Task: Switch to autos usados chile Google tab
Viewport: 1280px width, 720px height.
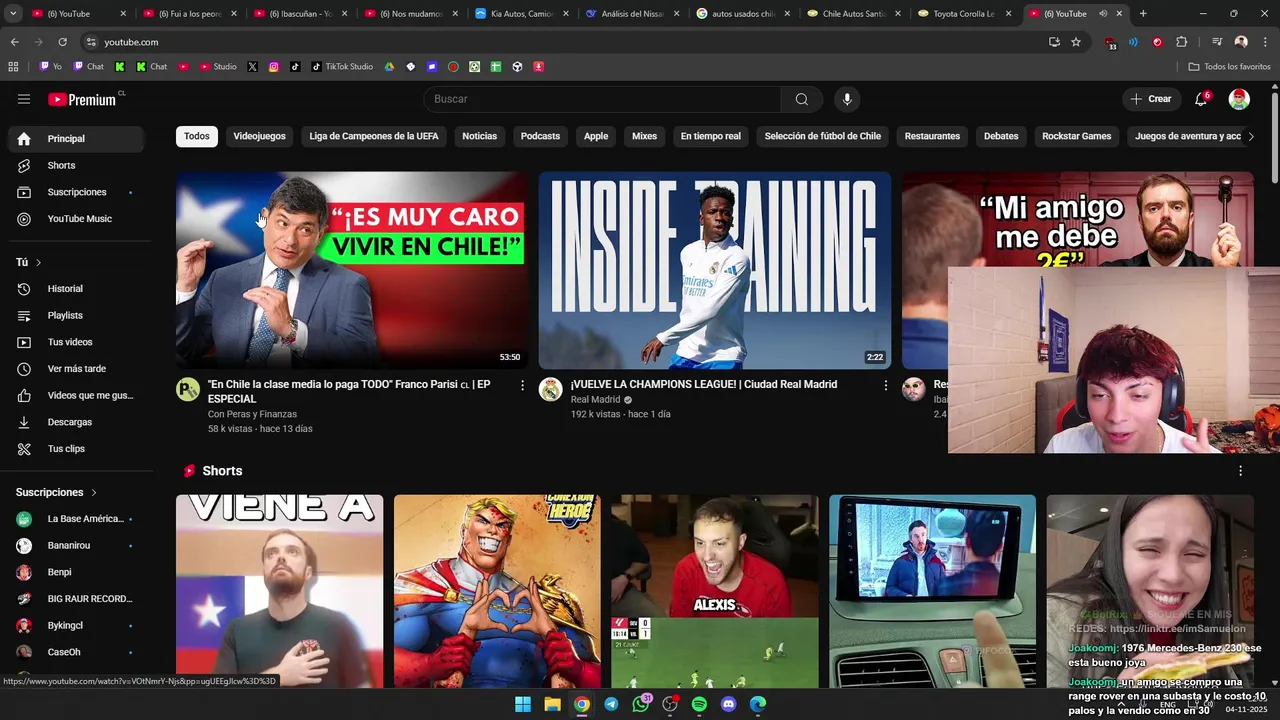Action: (742, 14)
